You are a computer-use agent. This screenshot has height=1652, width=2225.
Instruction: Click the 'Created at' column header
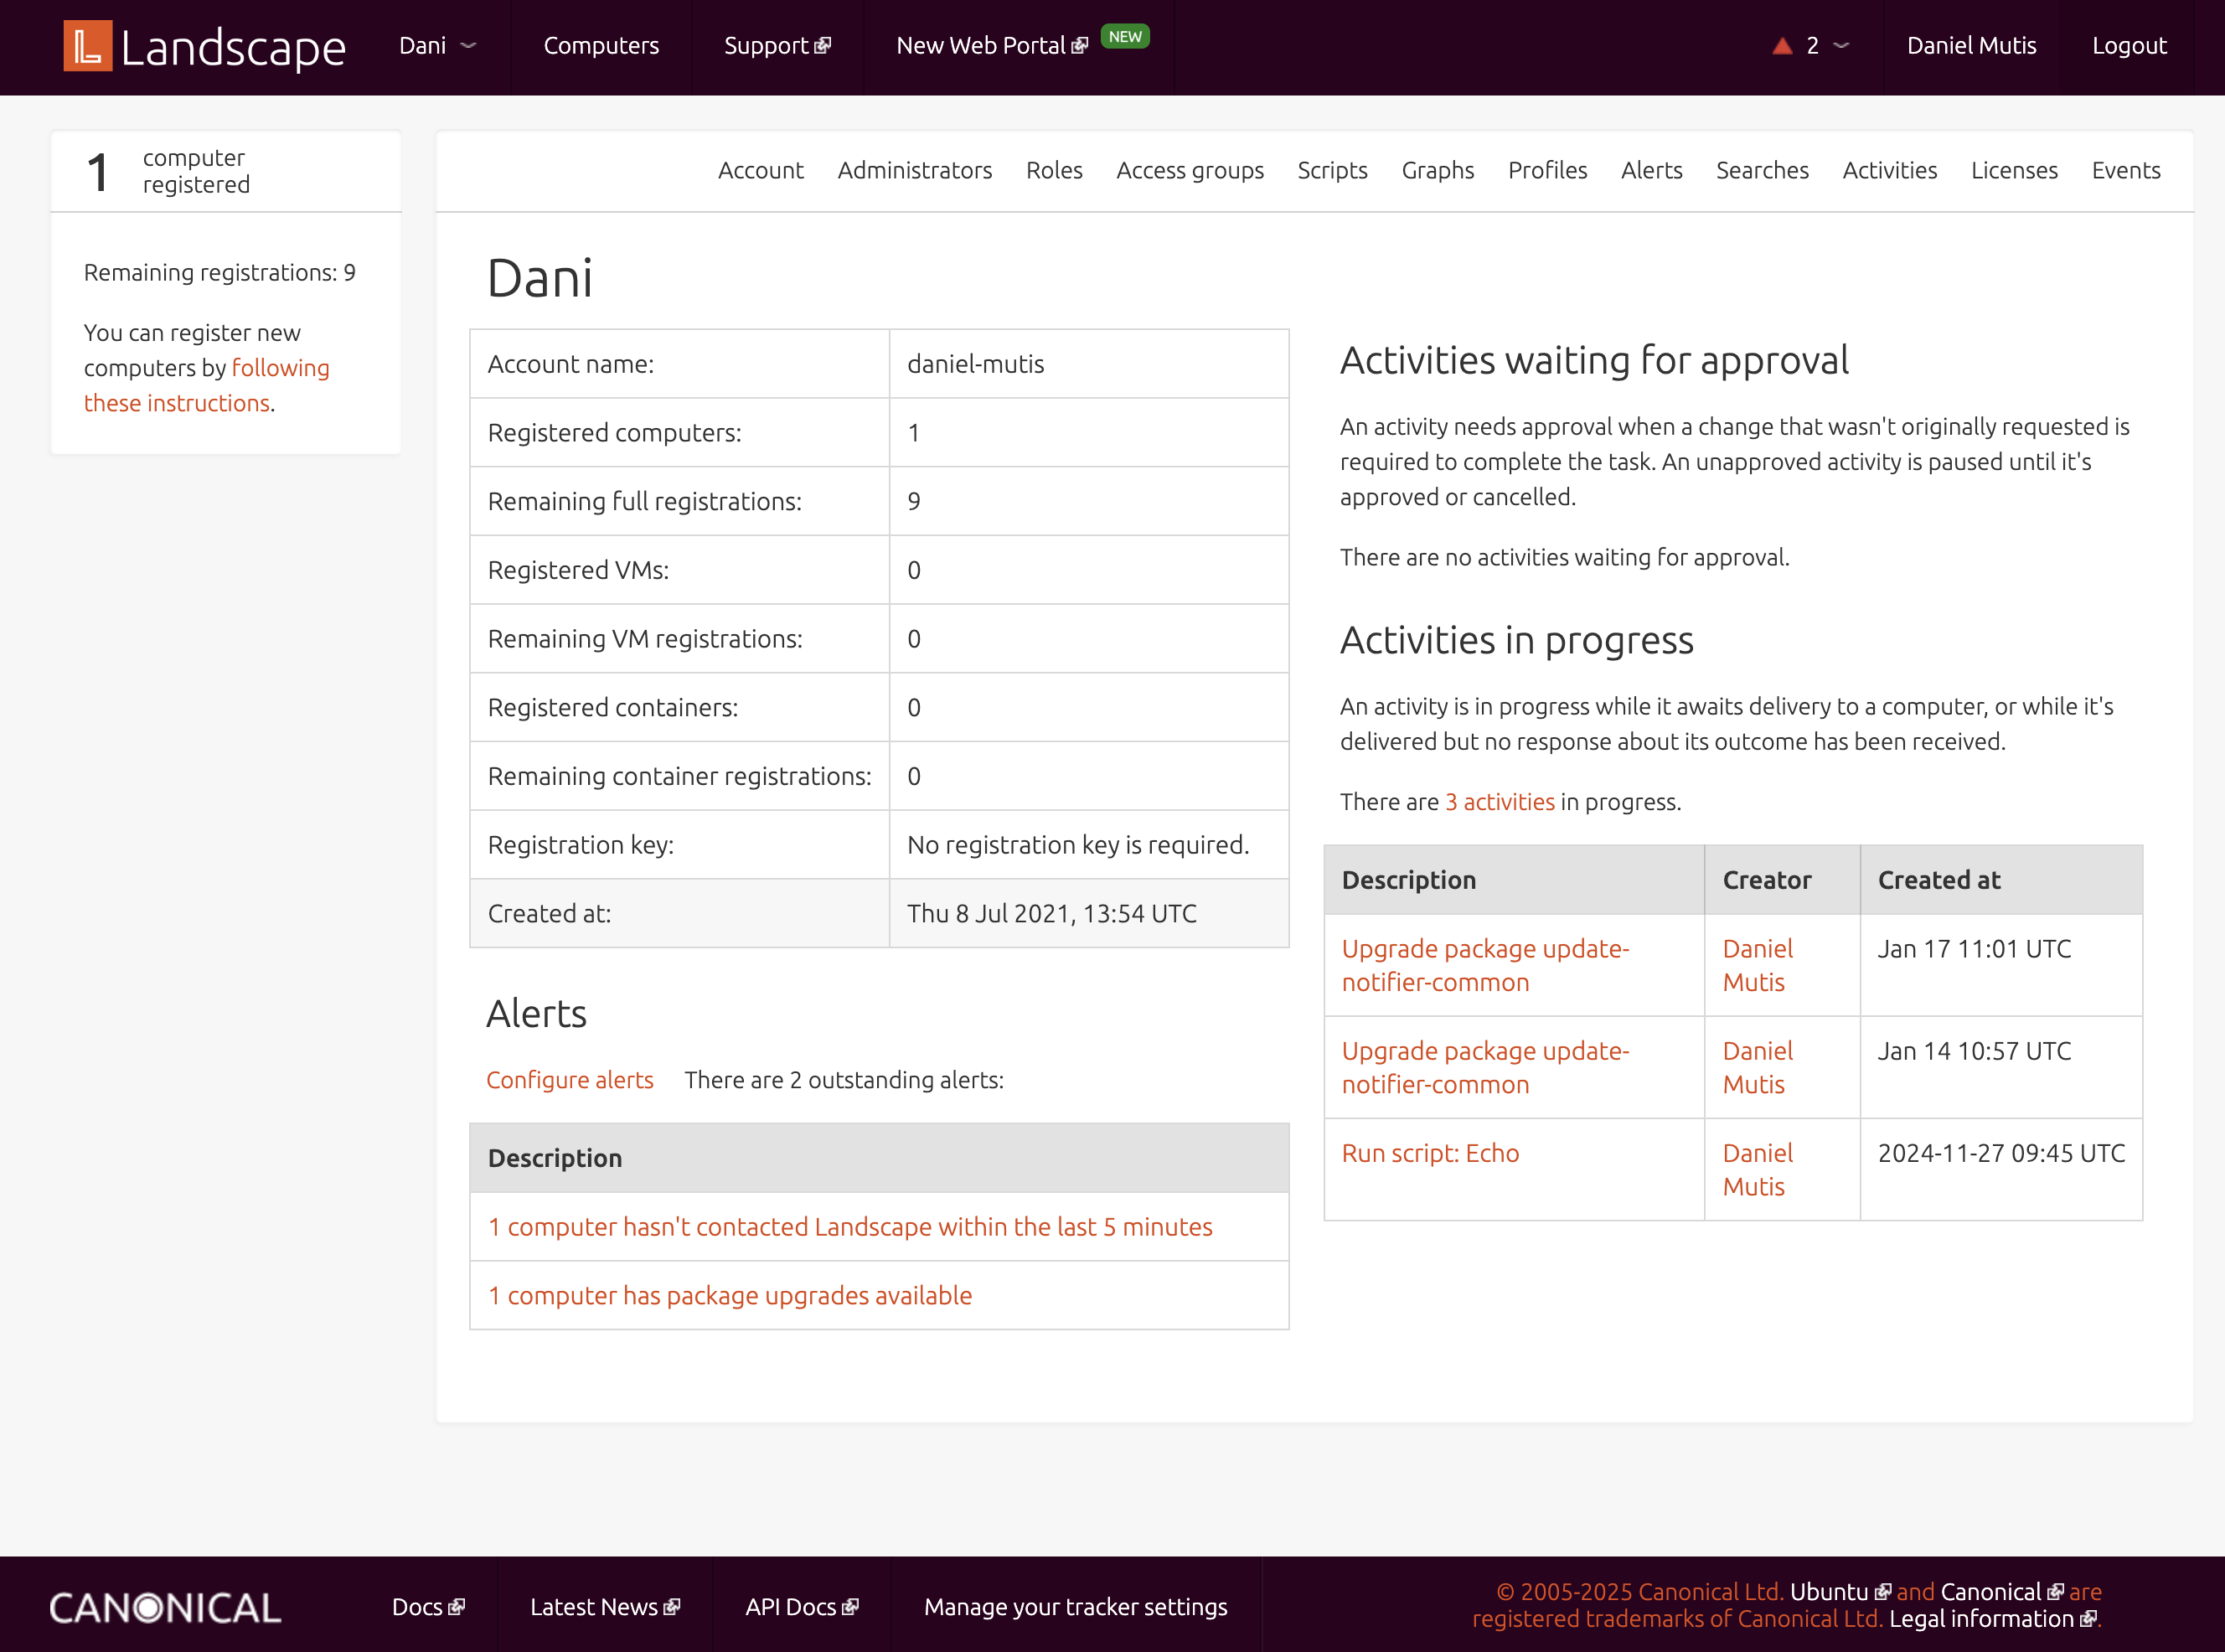pyautogui.click(x=2000, y=880)
